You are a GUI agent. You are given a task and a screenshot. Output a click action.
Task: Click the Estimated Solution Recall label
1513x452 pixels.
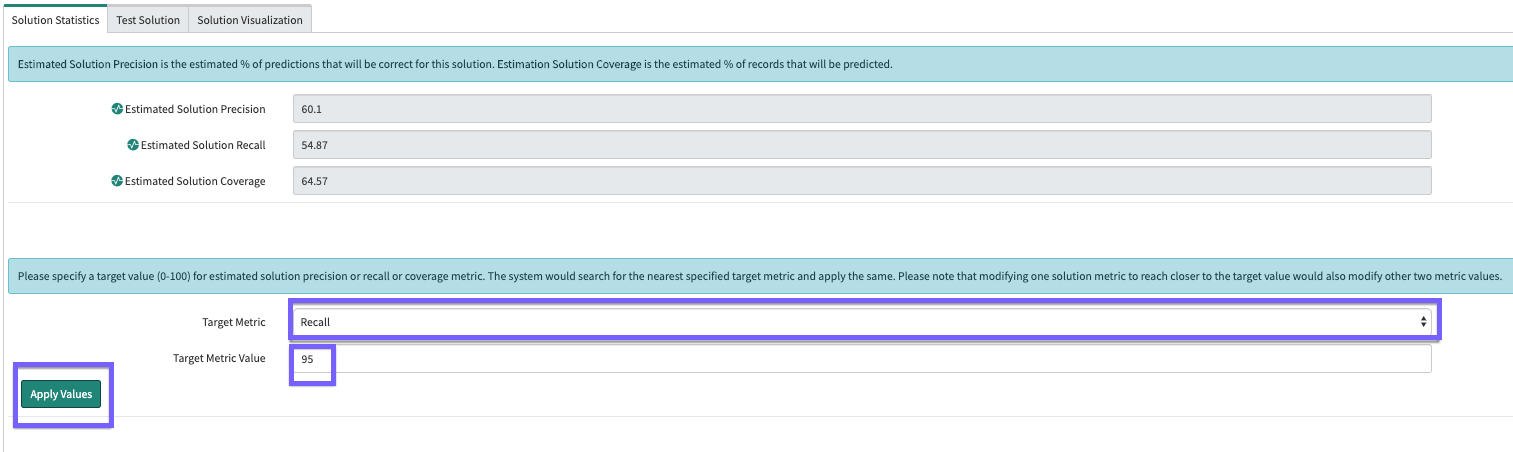pos(203,145)
